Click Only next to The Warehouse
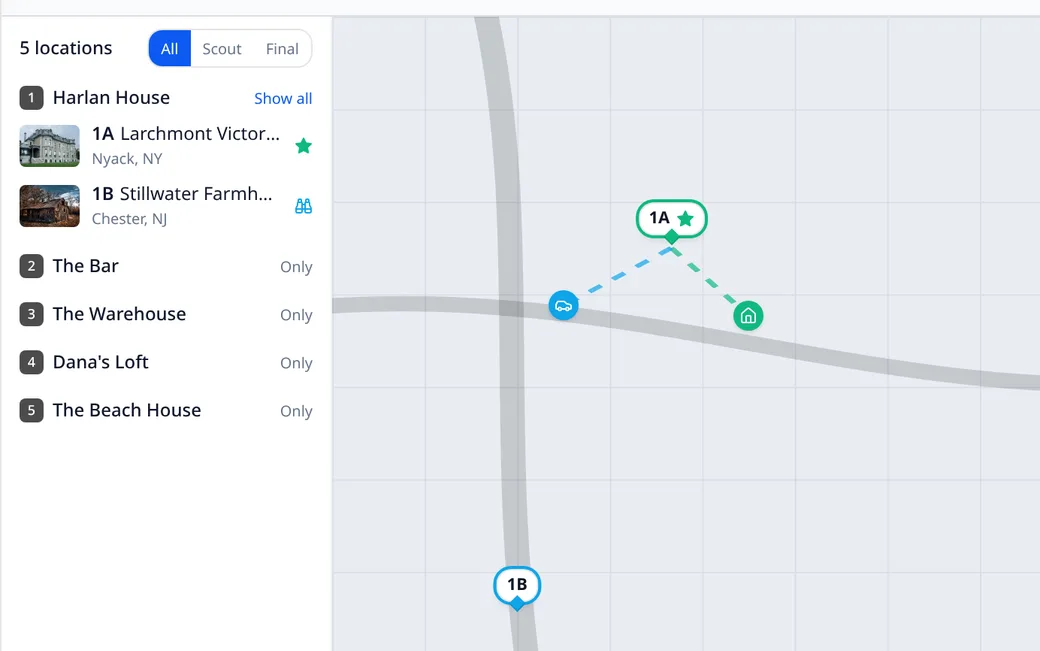The width and height of the screenshot is (1040, 651). pyautogui.click(x=296, y=315)
